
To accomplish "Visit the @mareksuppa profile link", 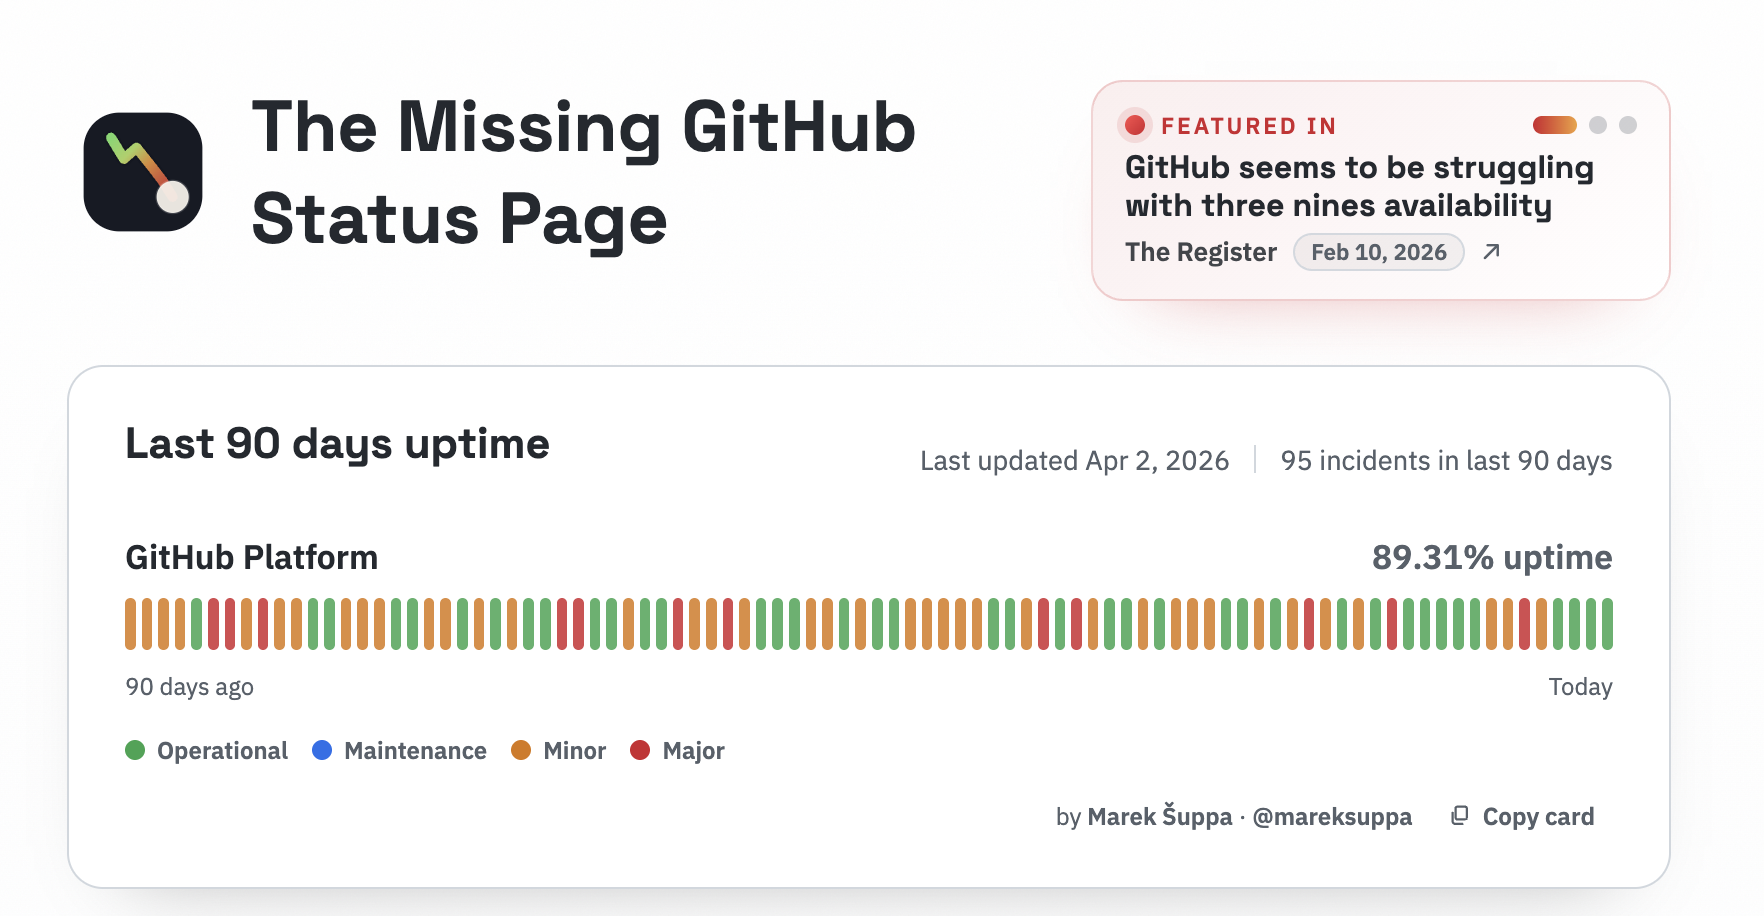I will point(1331,816).
